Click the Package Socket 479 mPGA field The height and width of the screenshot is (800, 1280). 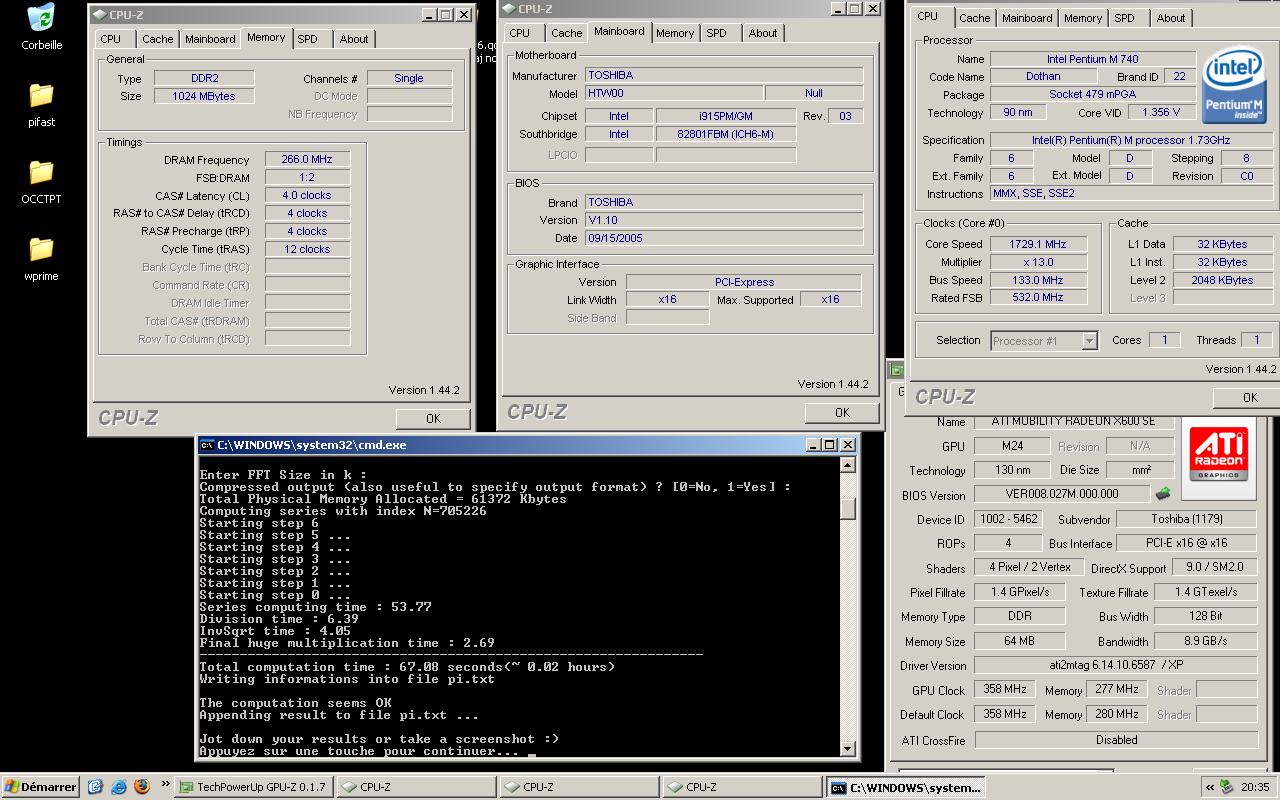coord(1092,95)
